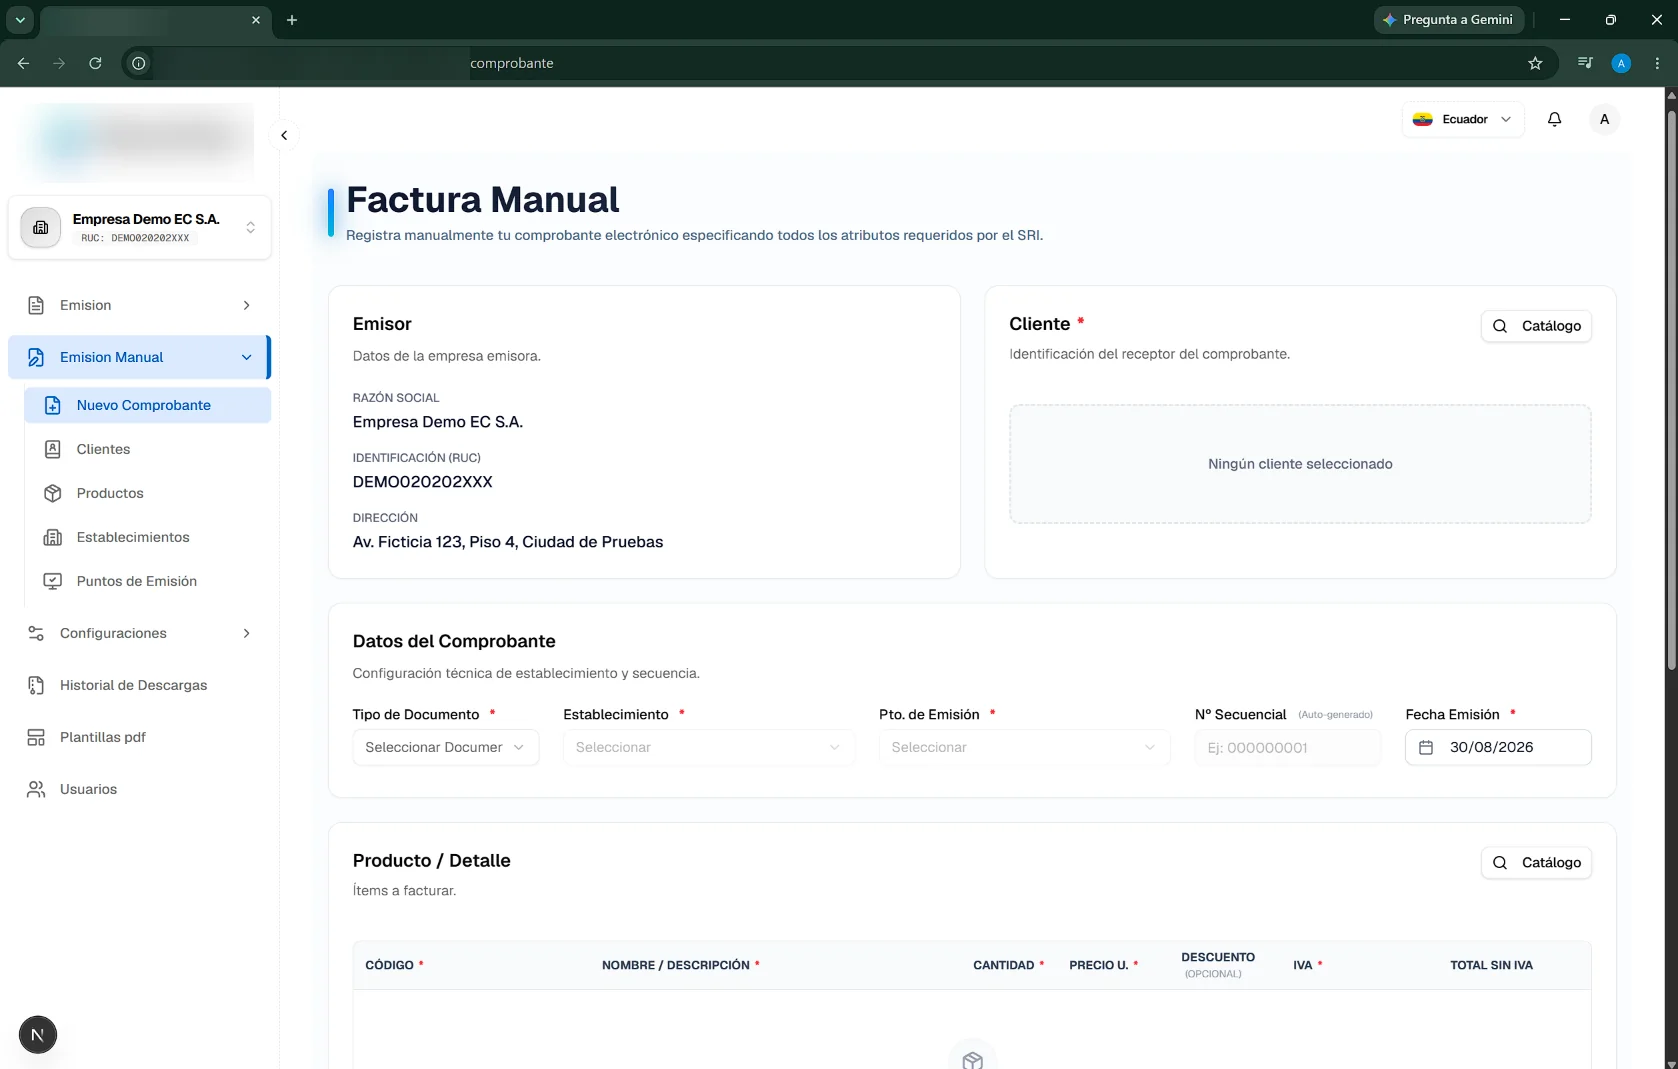This screenshot has width=1678, height=1069.
Task: Click the page vertical scrollbar
Action: click(x=1671, y=390)
